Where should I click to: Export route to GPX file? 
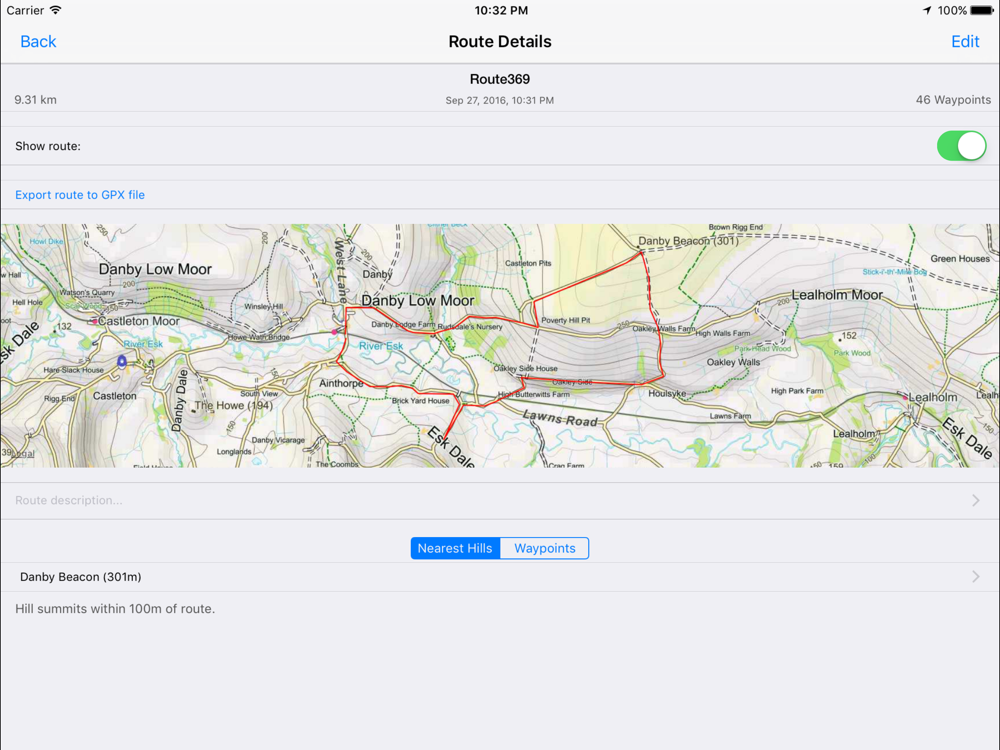[80, 195]
